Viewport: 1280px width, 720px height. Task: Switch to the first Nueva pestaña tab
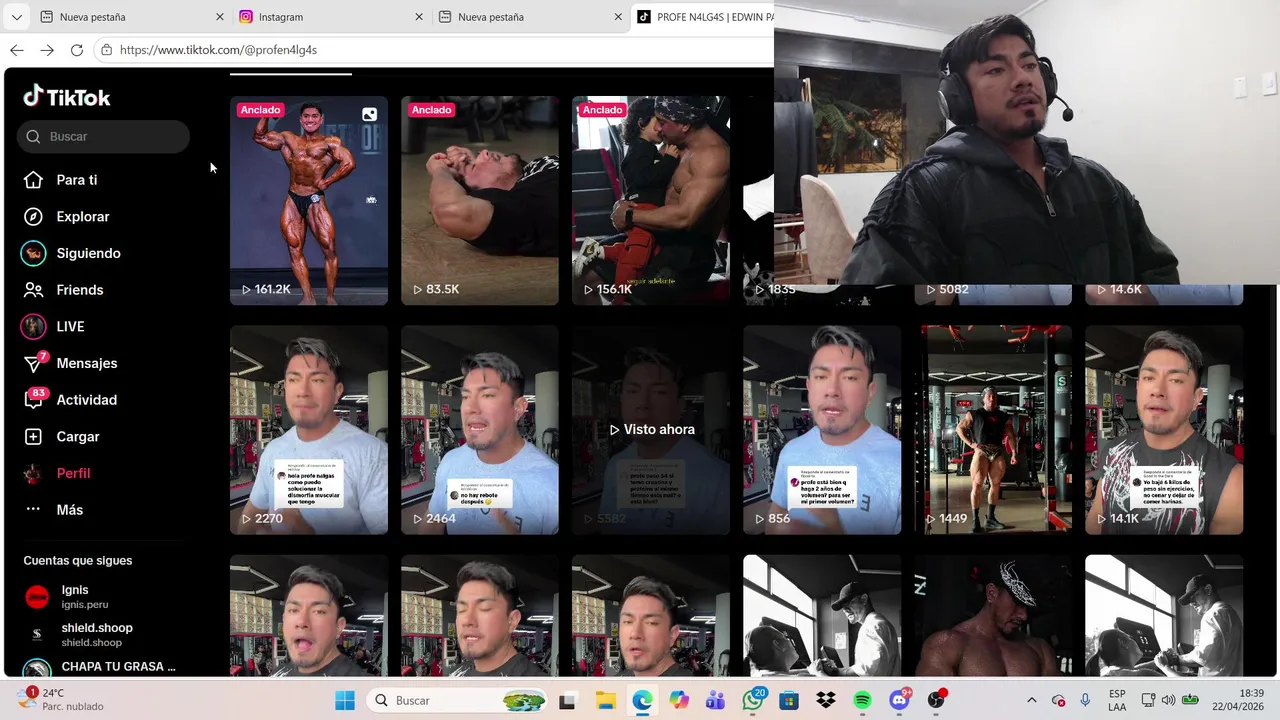(x=130, y=17)
